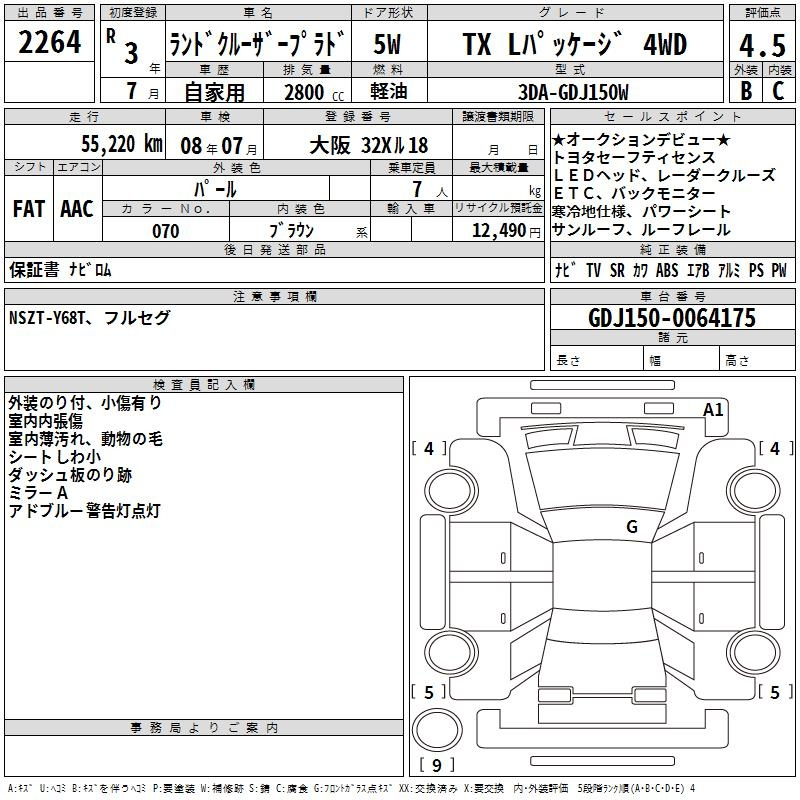Click SR sunroof equipment code
Image resolution: width=800 pixels, height=800 pixels.
[617, 270]
